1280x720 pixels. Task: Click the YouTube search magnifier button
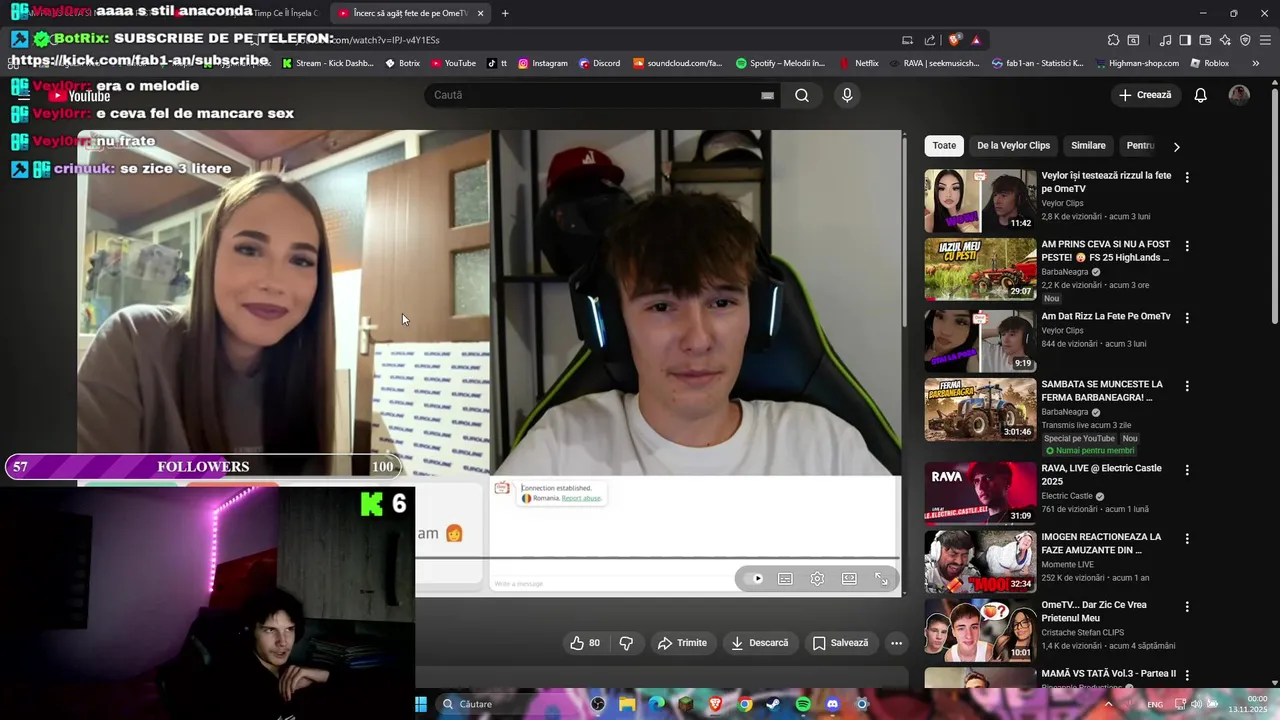pyautogui.click(x=802, y=95)
